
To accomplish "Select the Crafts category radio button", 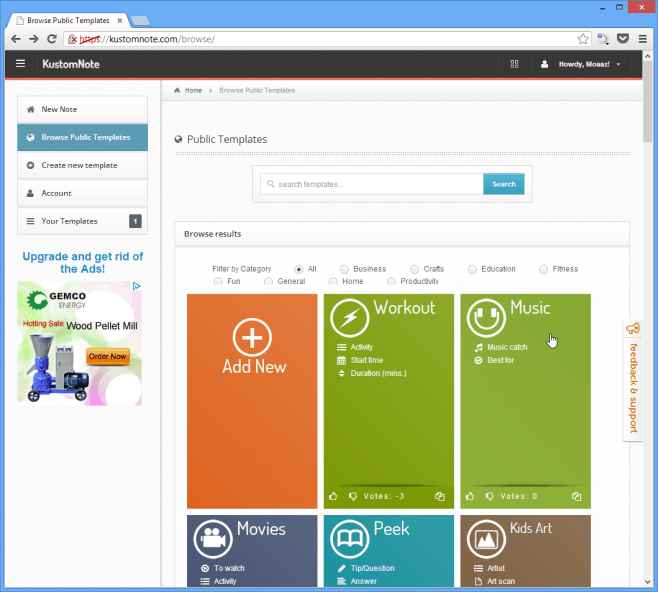I will coord(414,269).
